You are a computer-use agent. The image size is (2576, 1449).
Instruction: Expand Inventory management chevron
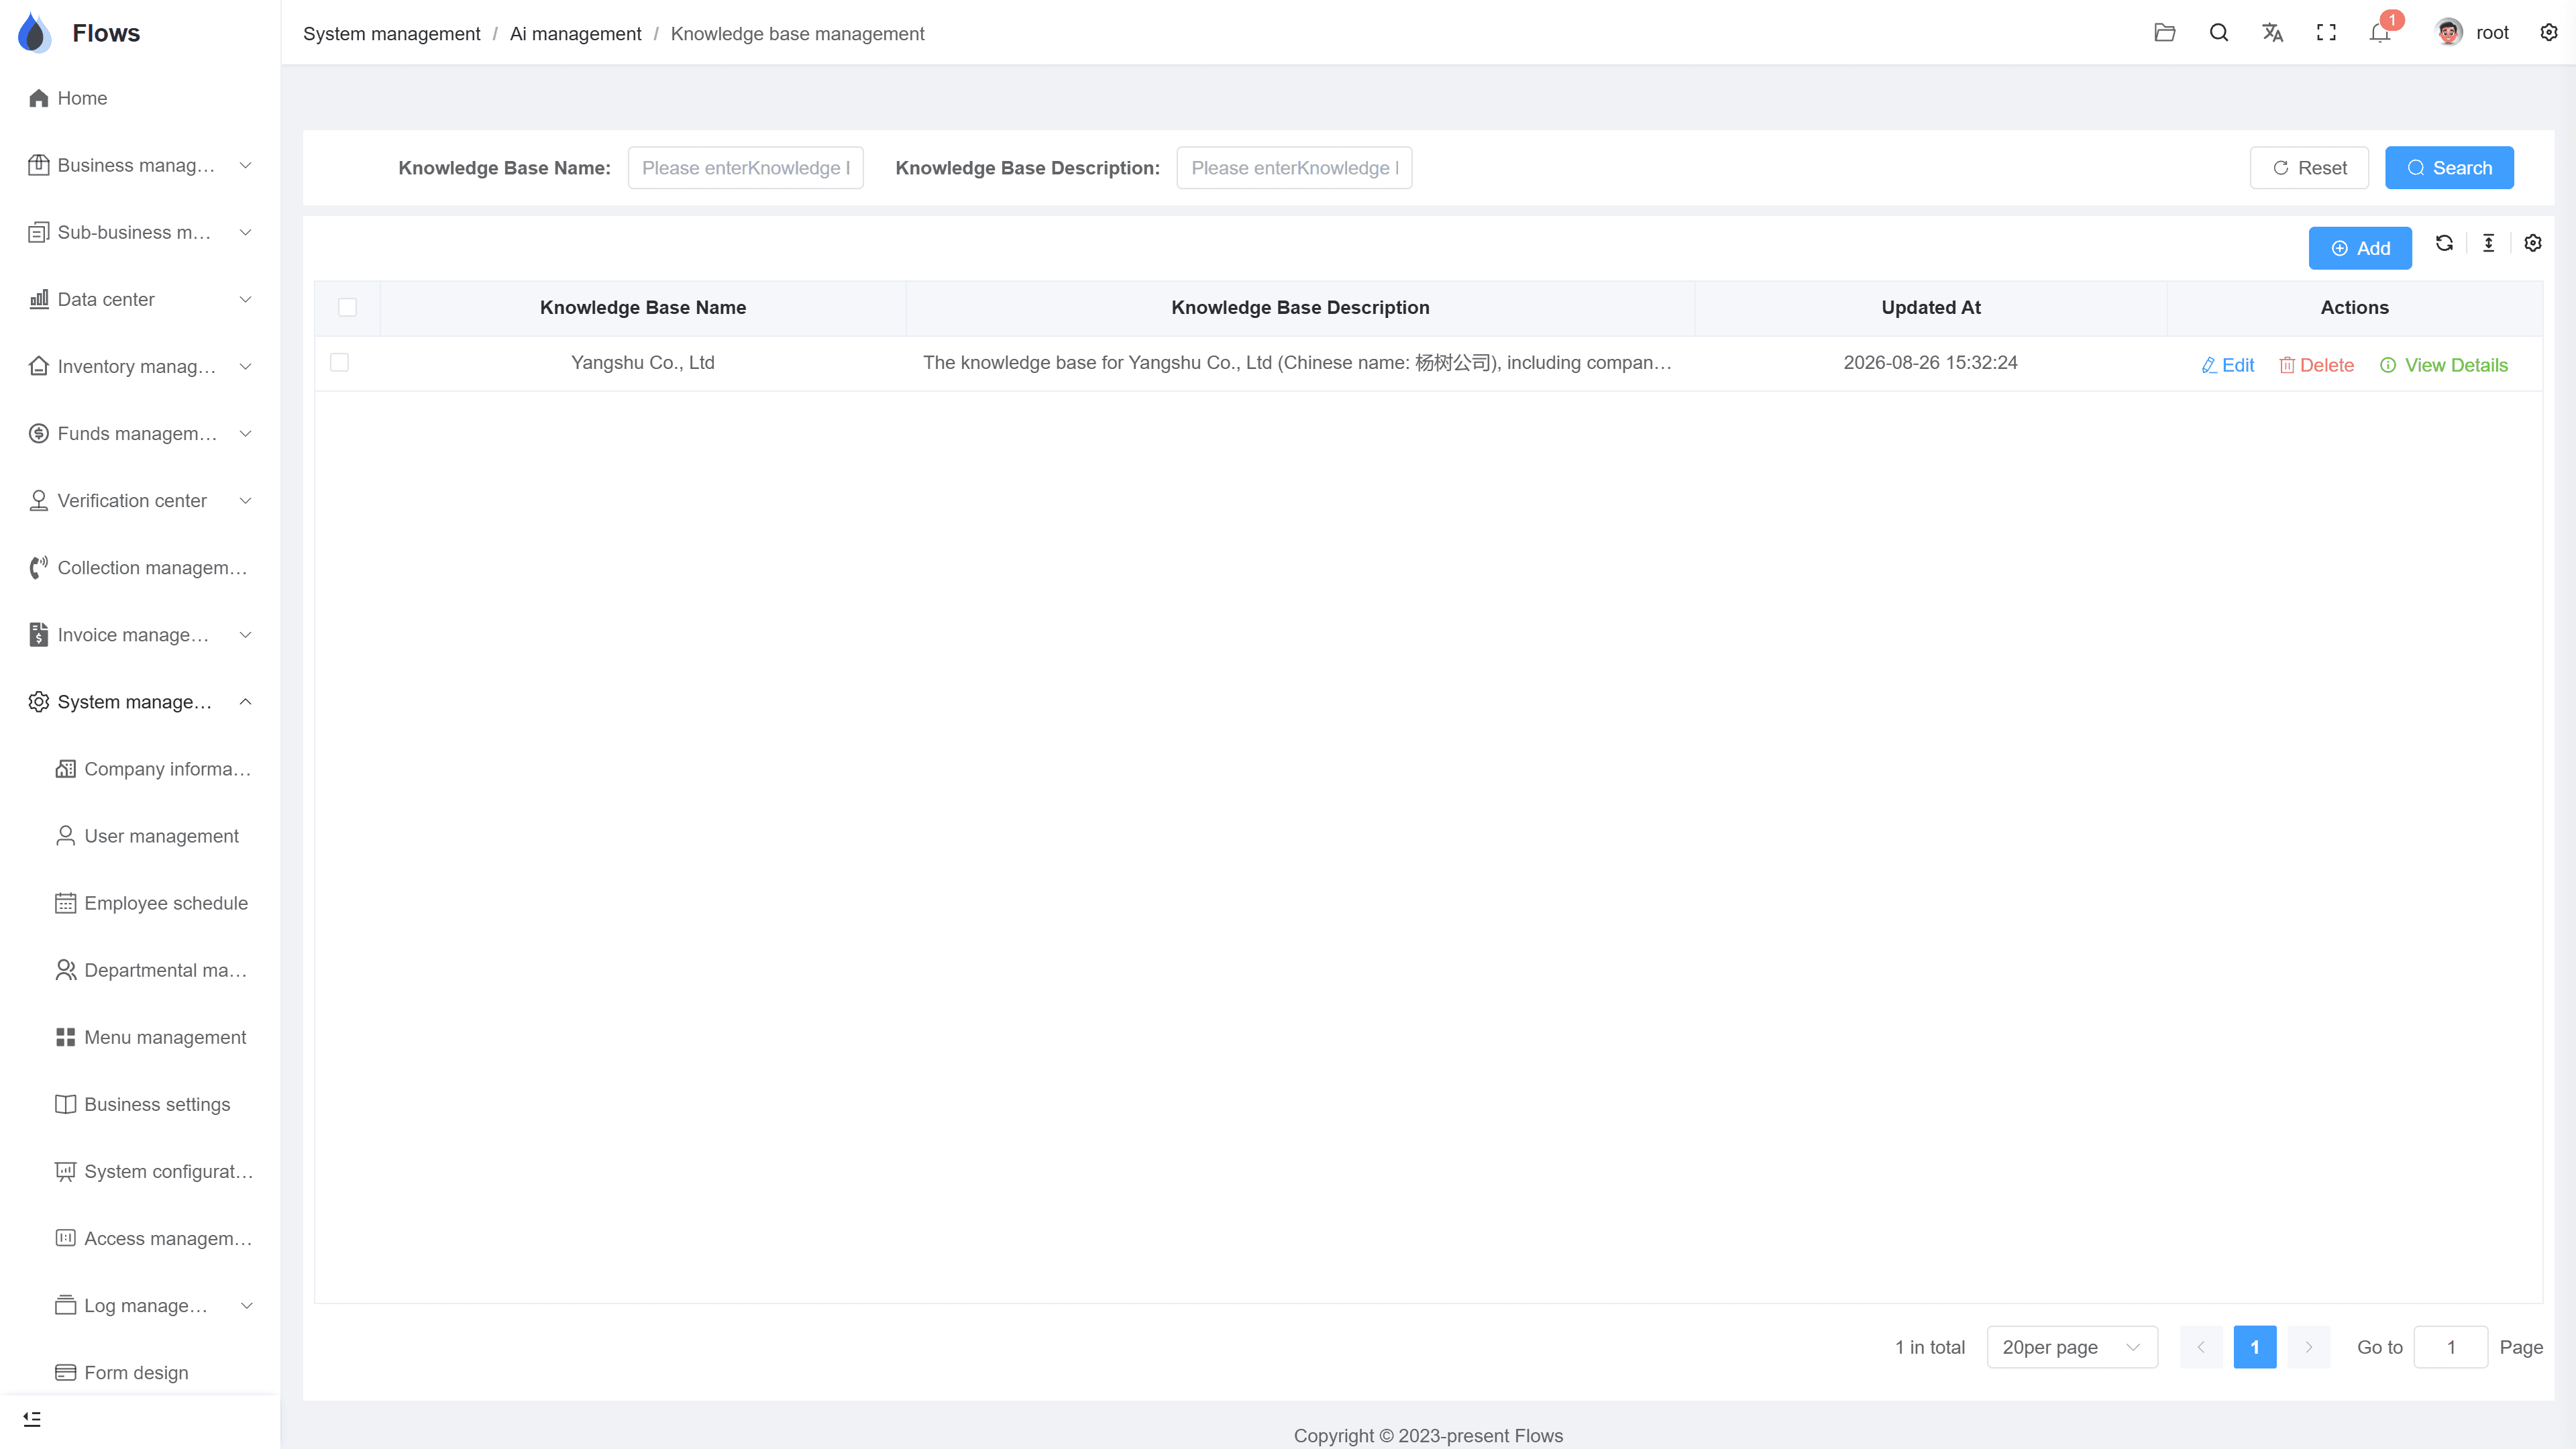point(246,366)
